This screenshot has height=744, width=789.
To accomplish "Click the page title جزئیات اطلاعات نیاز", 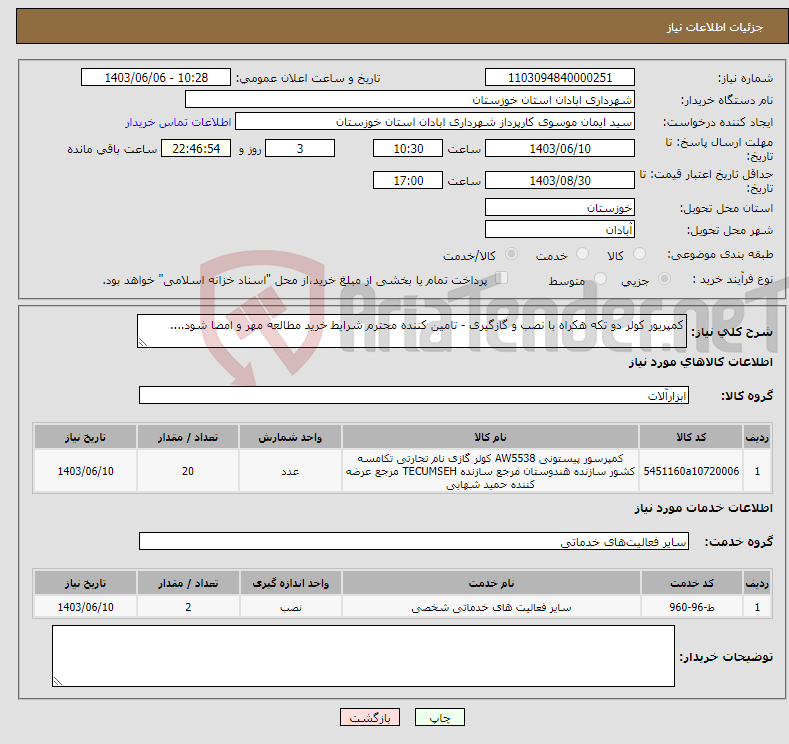I will tap(715, 27).
